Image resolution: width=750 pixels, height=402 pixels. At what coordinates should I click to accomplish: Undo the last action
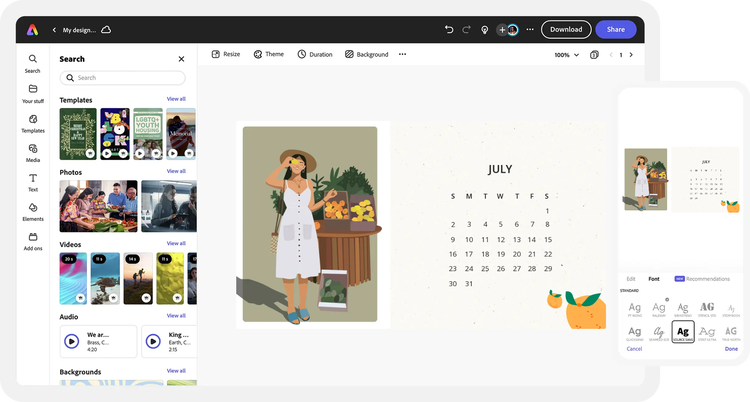tap(449, 30)
